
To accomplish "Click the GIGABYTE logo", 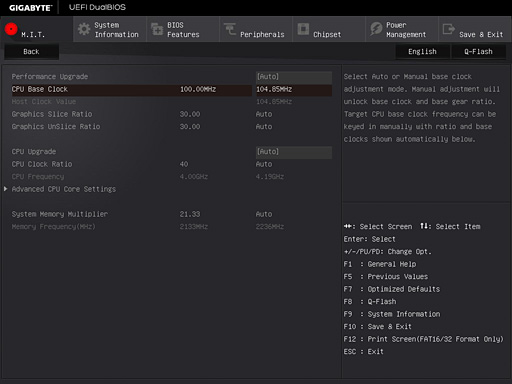I will (30, 8).
